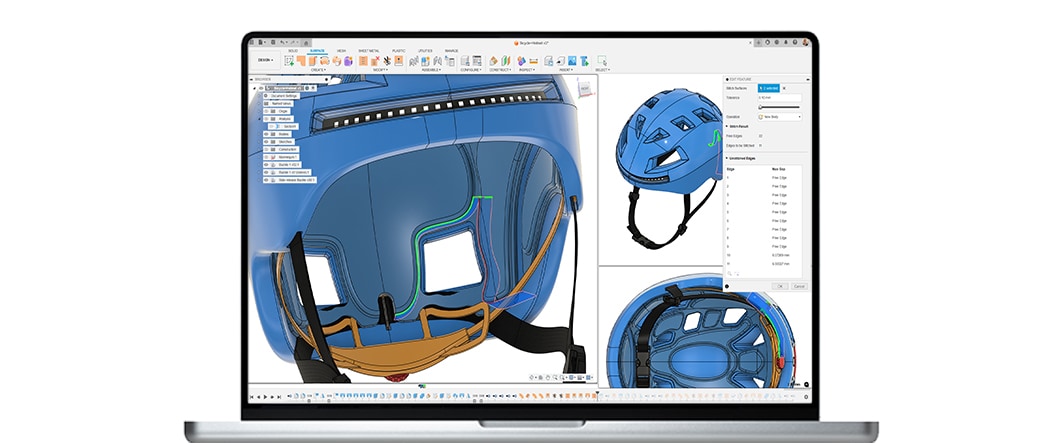Click the Create Sketch tool icon

click(289, 61)
